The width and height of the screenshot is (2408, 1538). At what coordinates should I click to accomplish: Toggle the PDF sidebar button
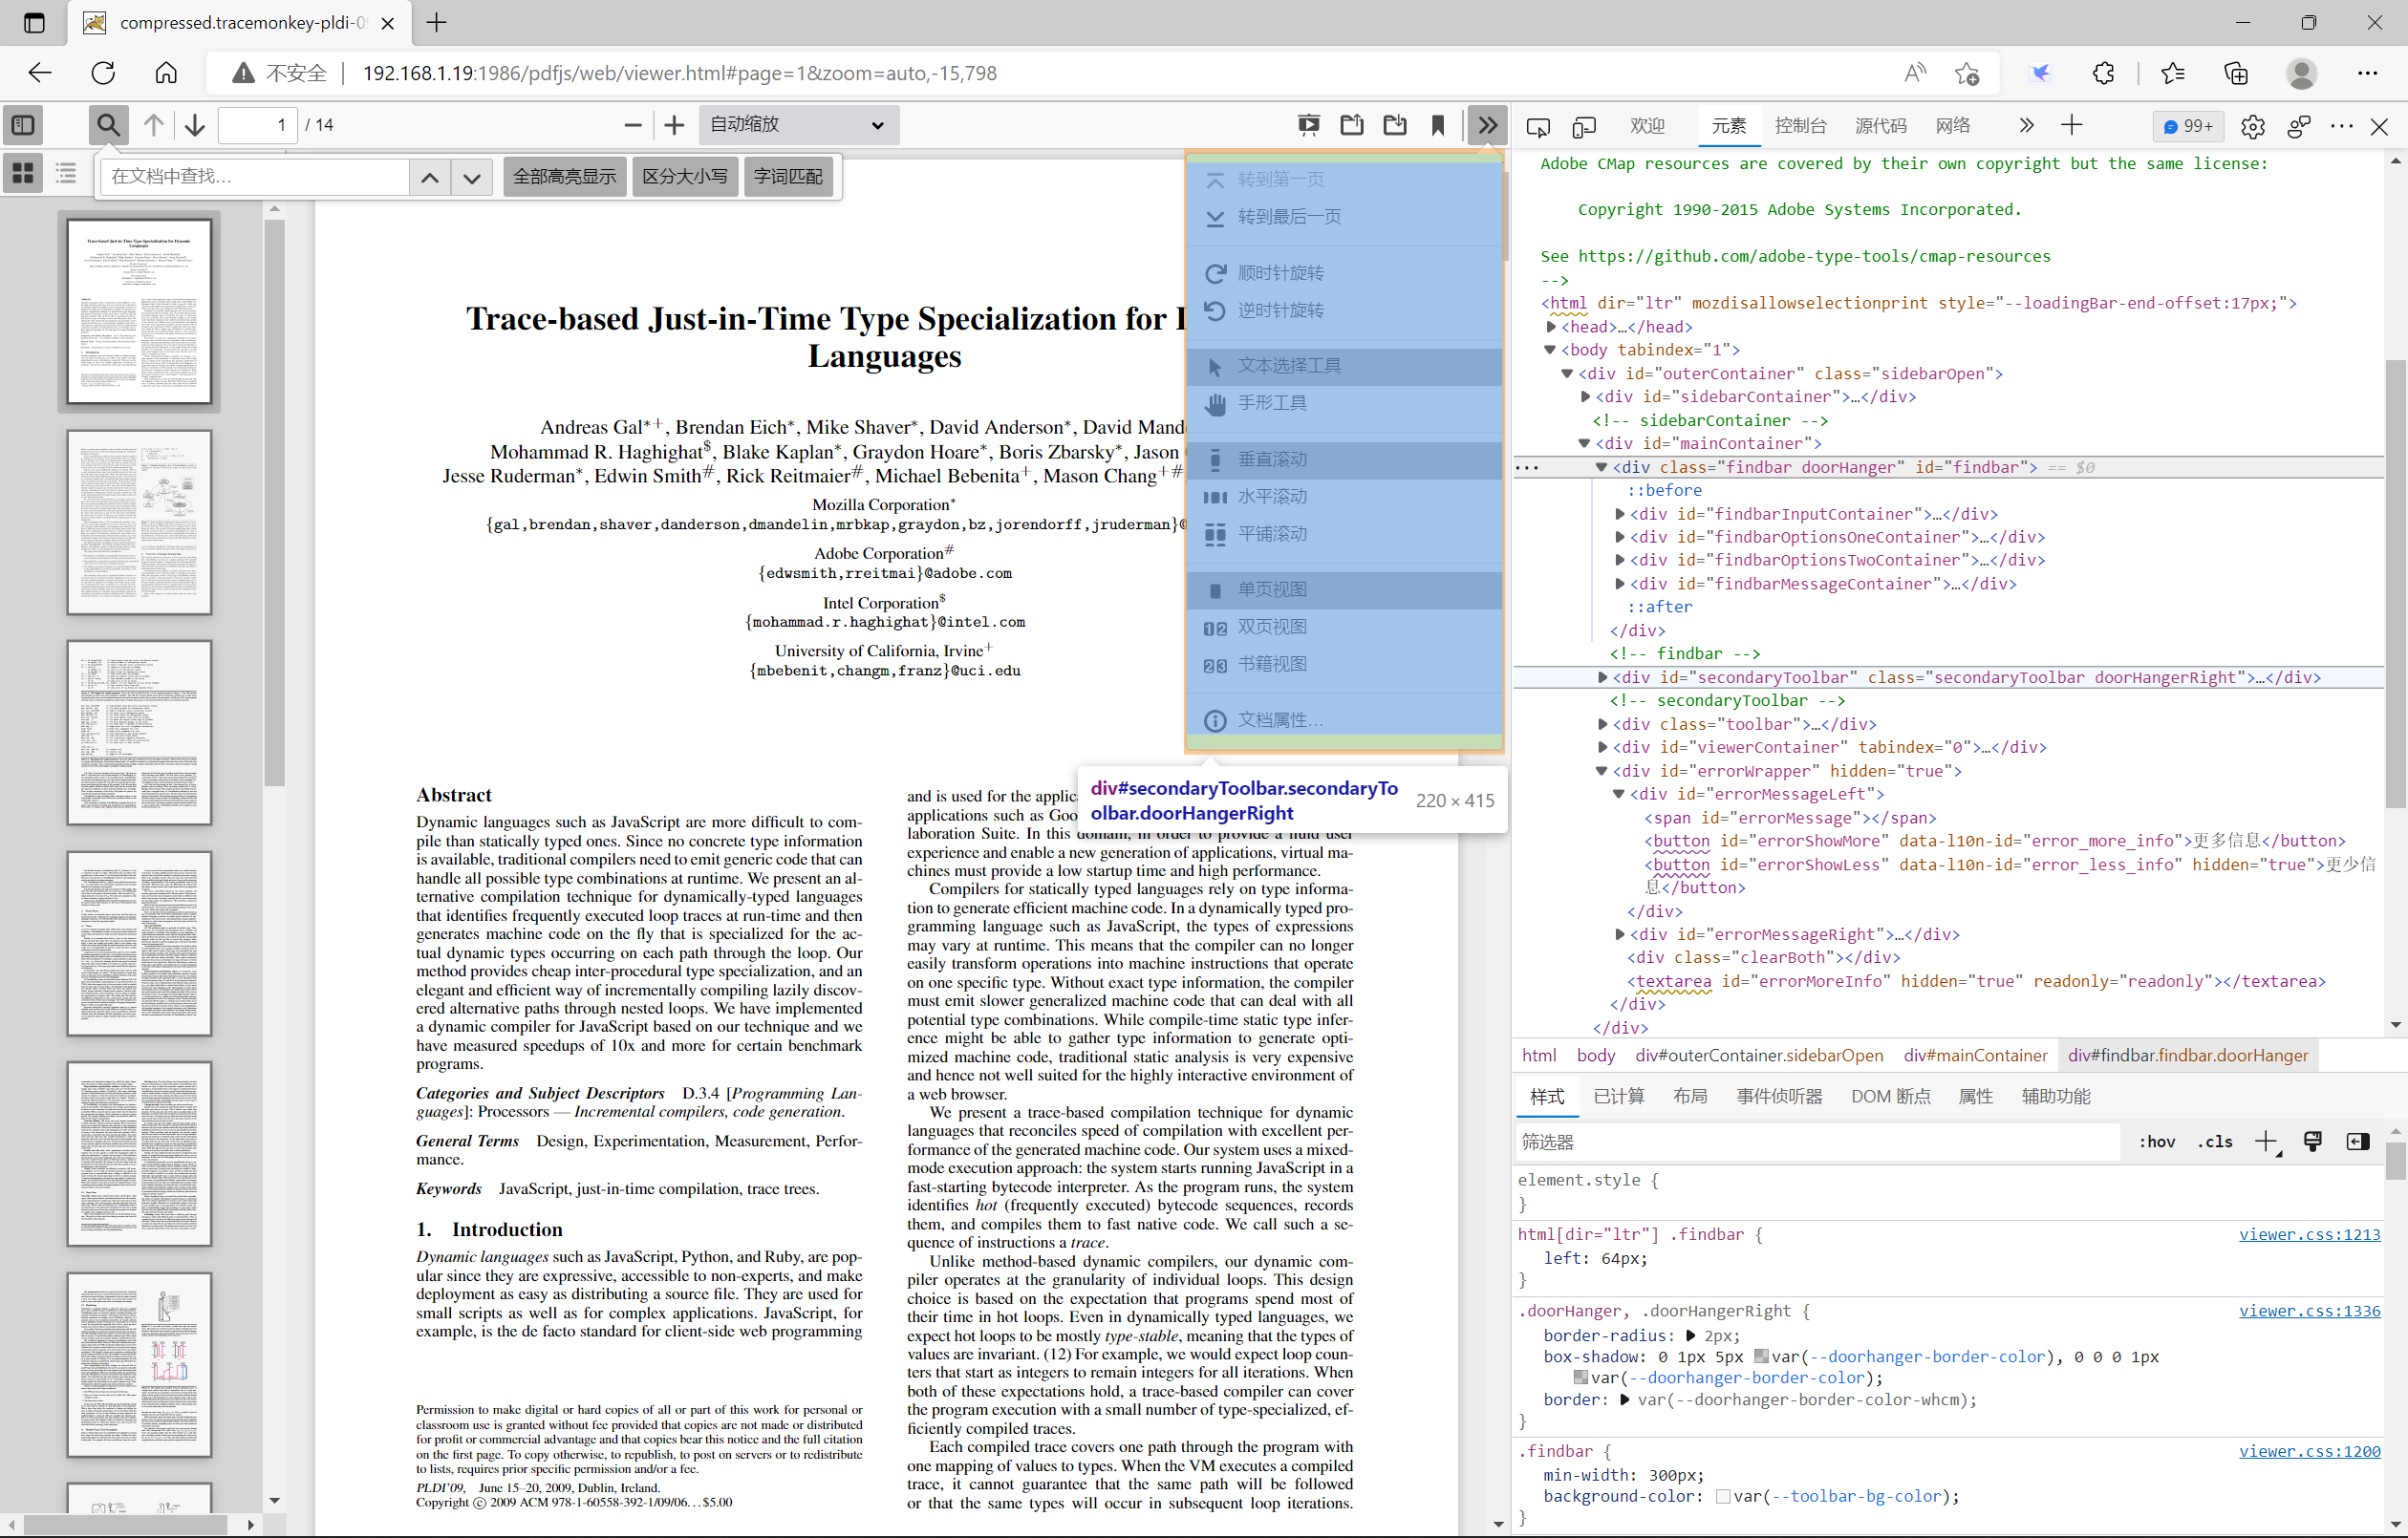[24, 125]
